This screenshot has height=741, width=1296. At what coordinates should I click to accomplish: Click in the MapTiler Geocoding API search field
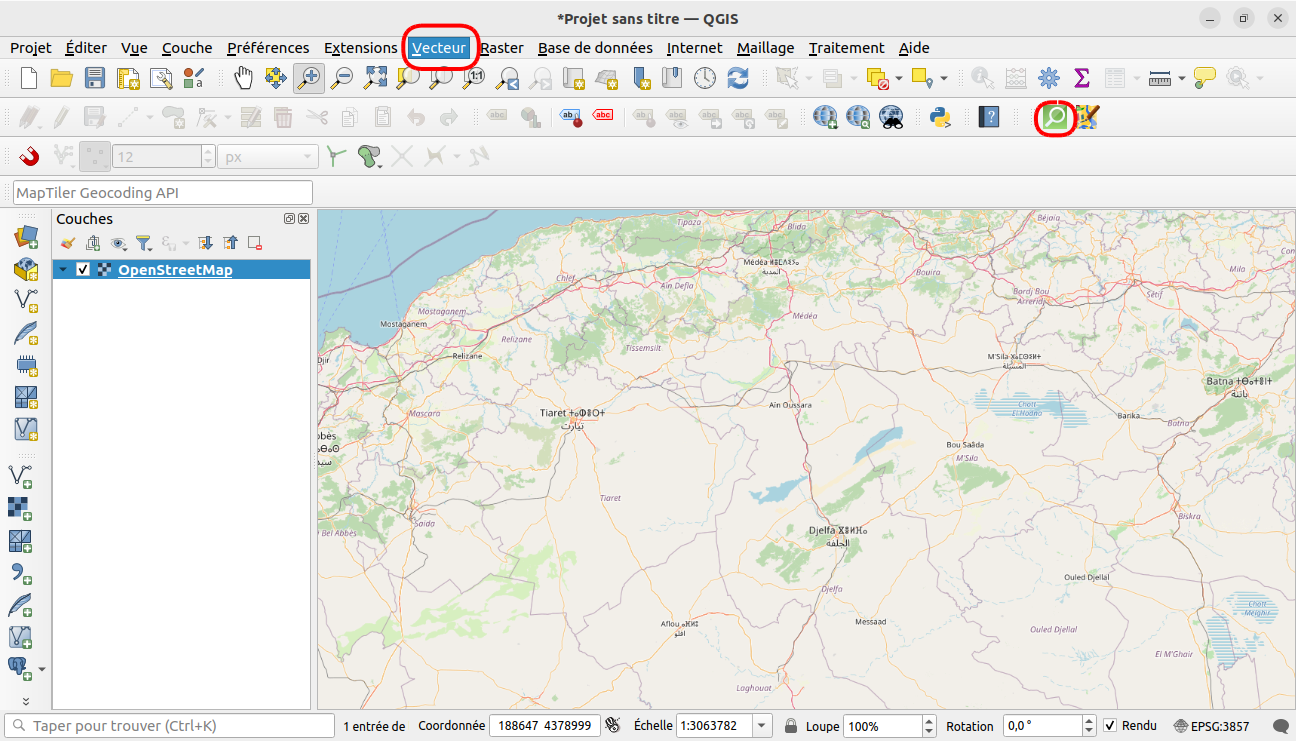pos(163,192)
